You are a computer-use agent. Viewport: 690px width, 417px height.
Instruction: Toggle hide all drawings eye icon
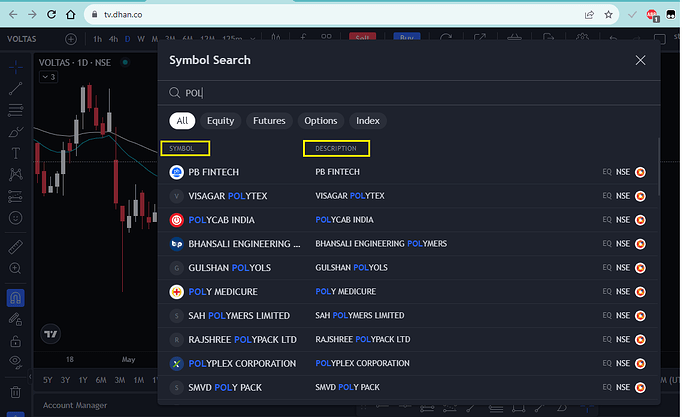[x=15, y=362]
